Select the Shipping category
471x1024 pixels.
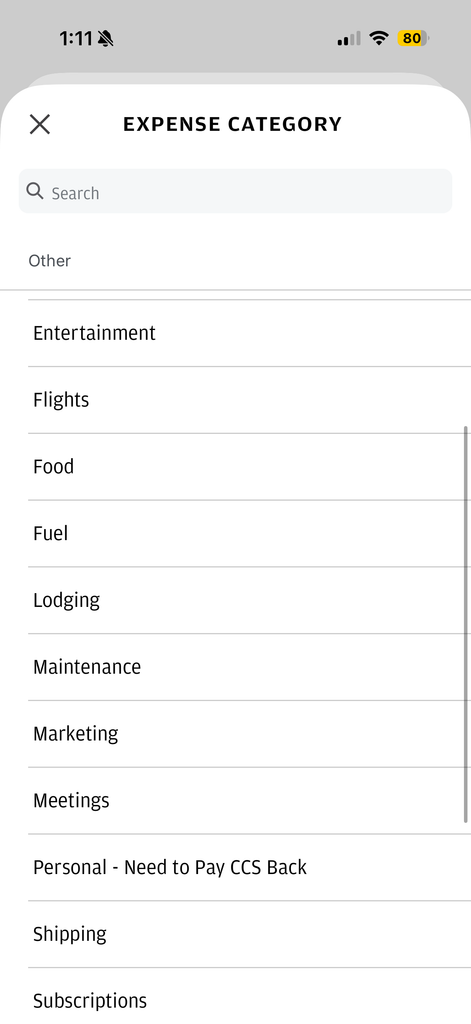click(250, 934)
